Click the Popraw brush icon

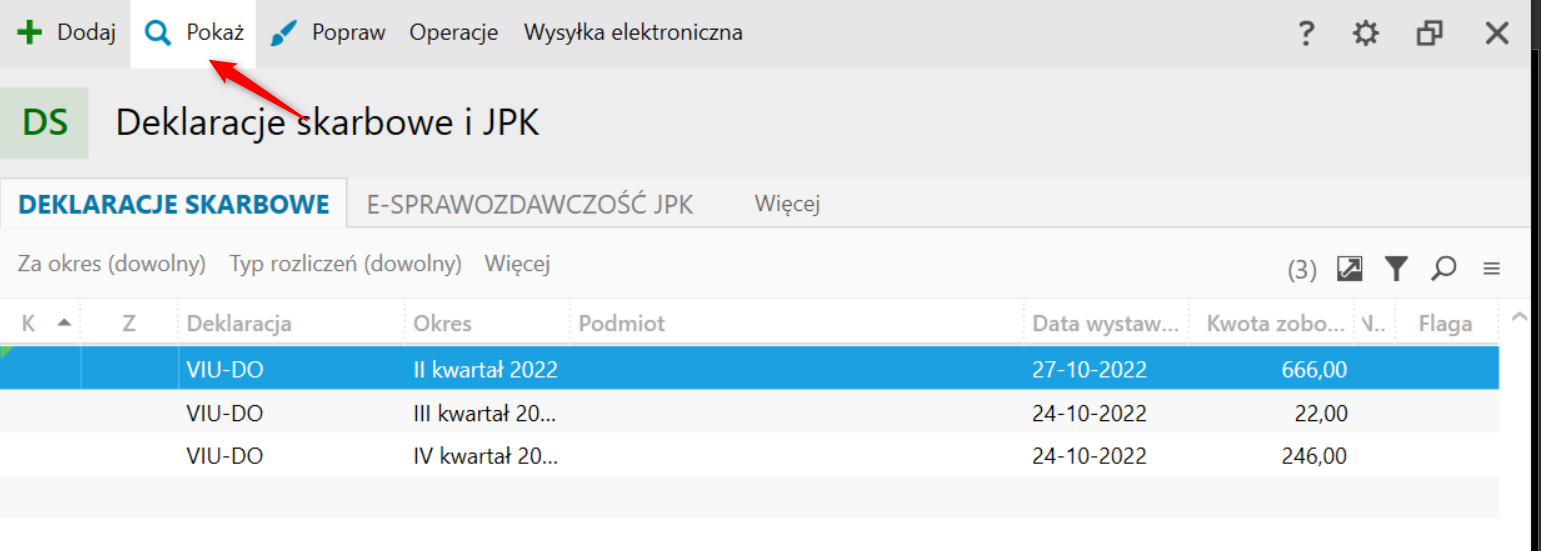tap(284, 34)
